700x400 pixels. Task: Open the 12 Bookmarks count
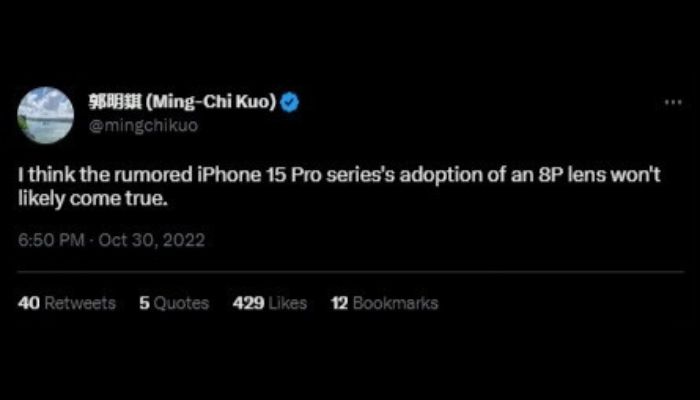pos(384,303)
